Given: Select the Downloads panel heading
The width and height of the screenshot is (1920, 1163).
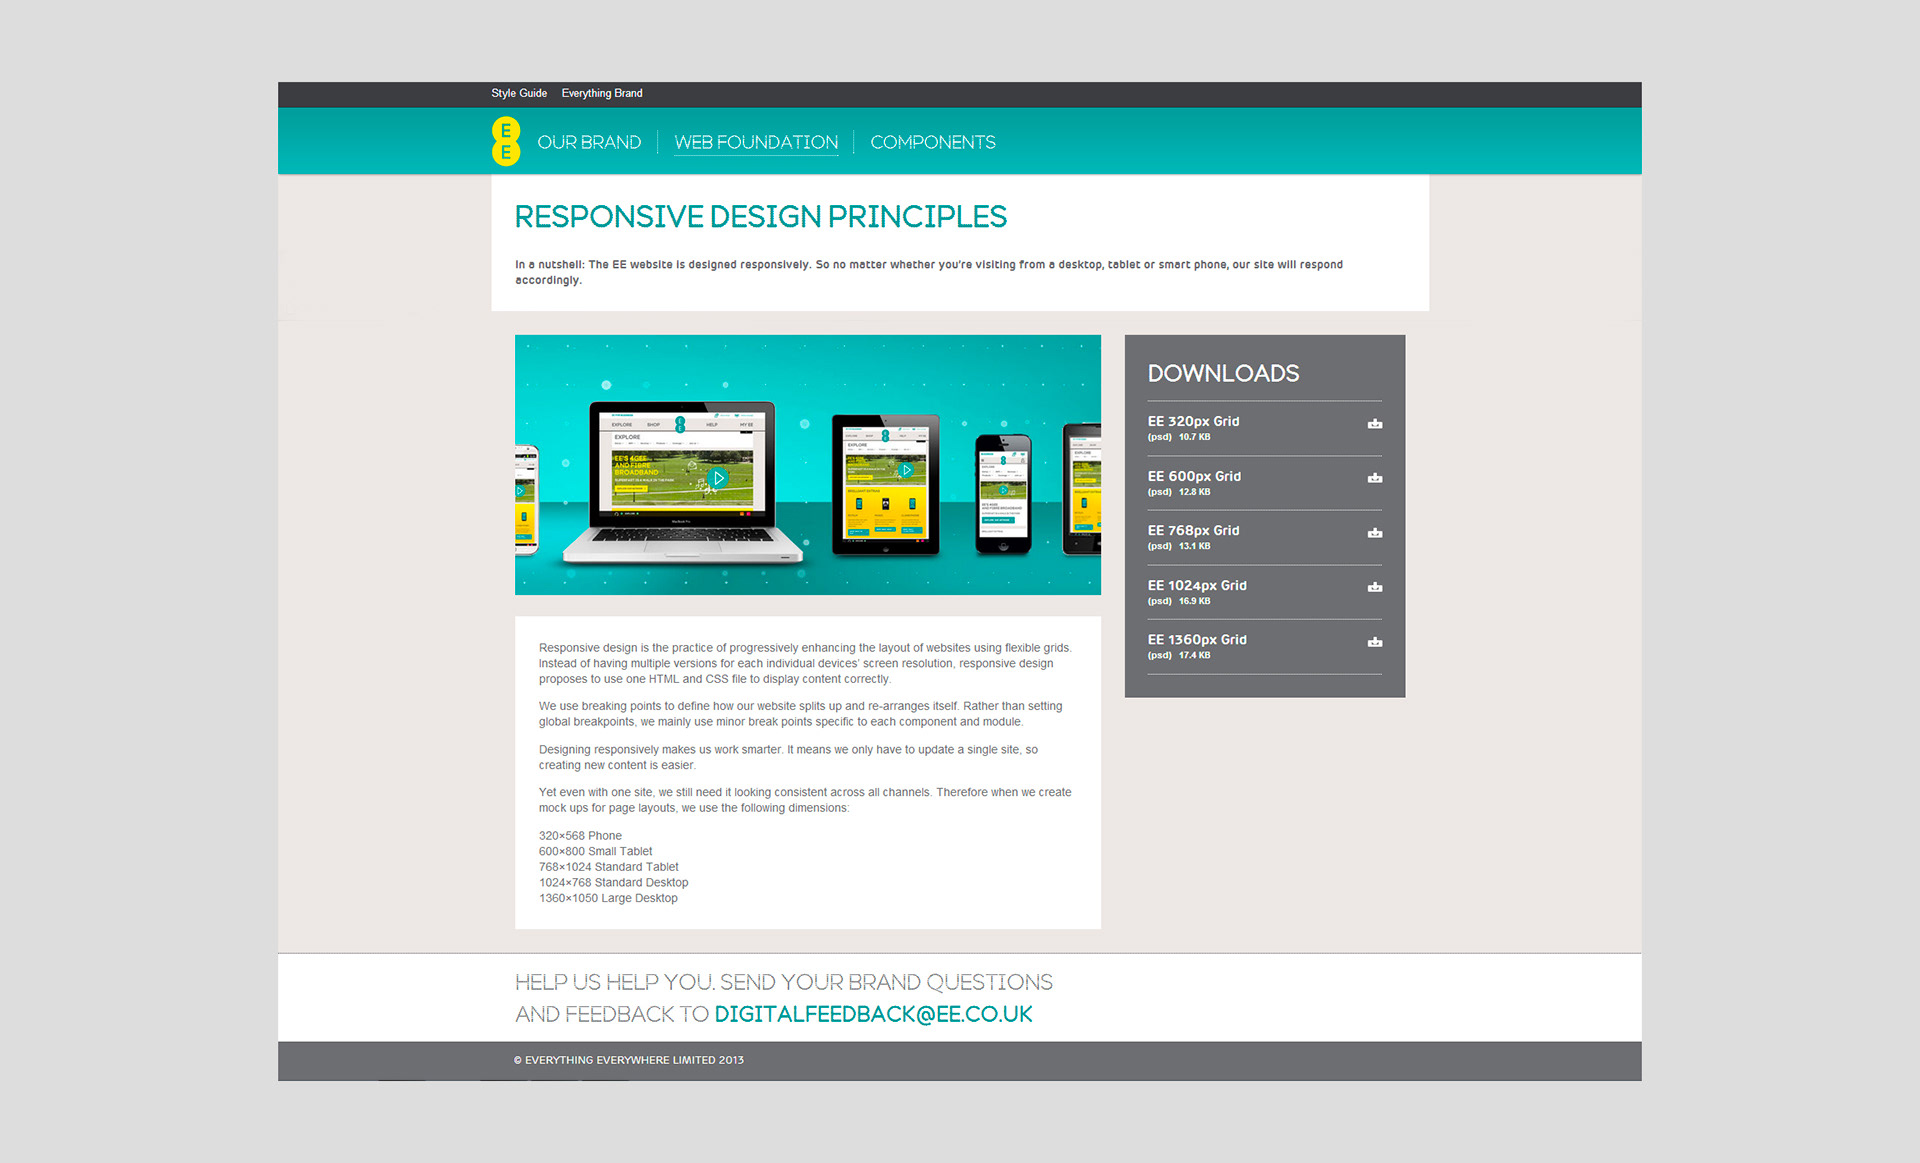Looking at the screenshot, I should (1223, 373).
